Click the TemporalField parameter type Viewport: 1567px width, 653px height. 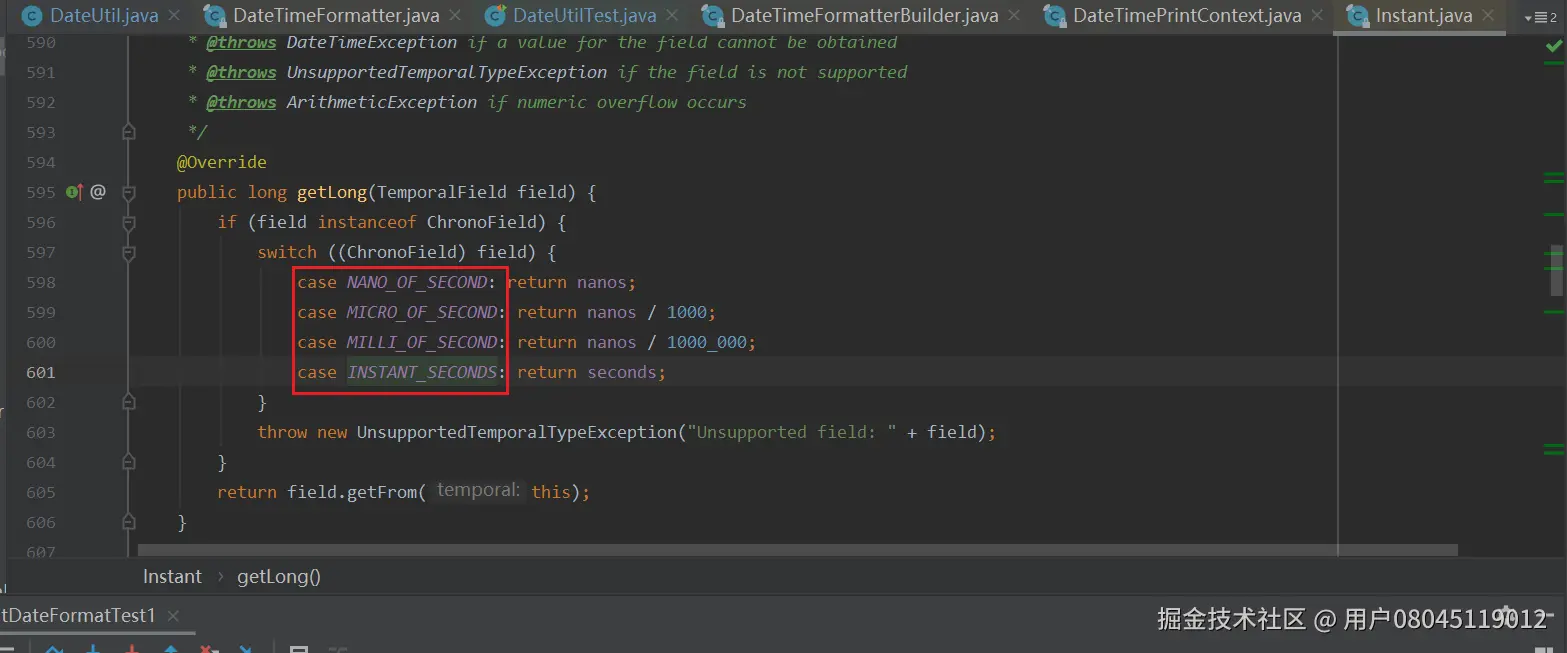click(x=442, y=192)
